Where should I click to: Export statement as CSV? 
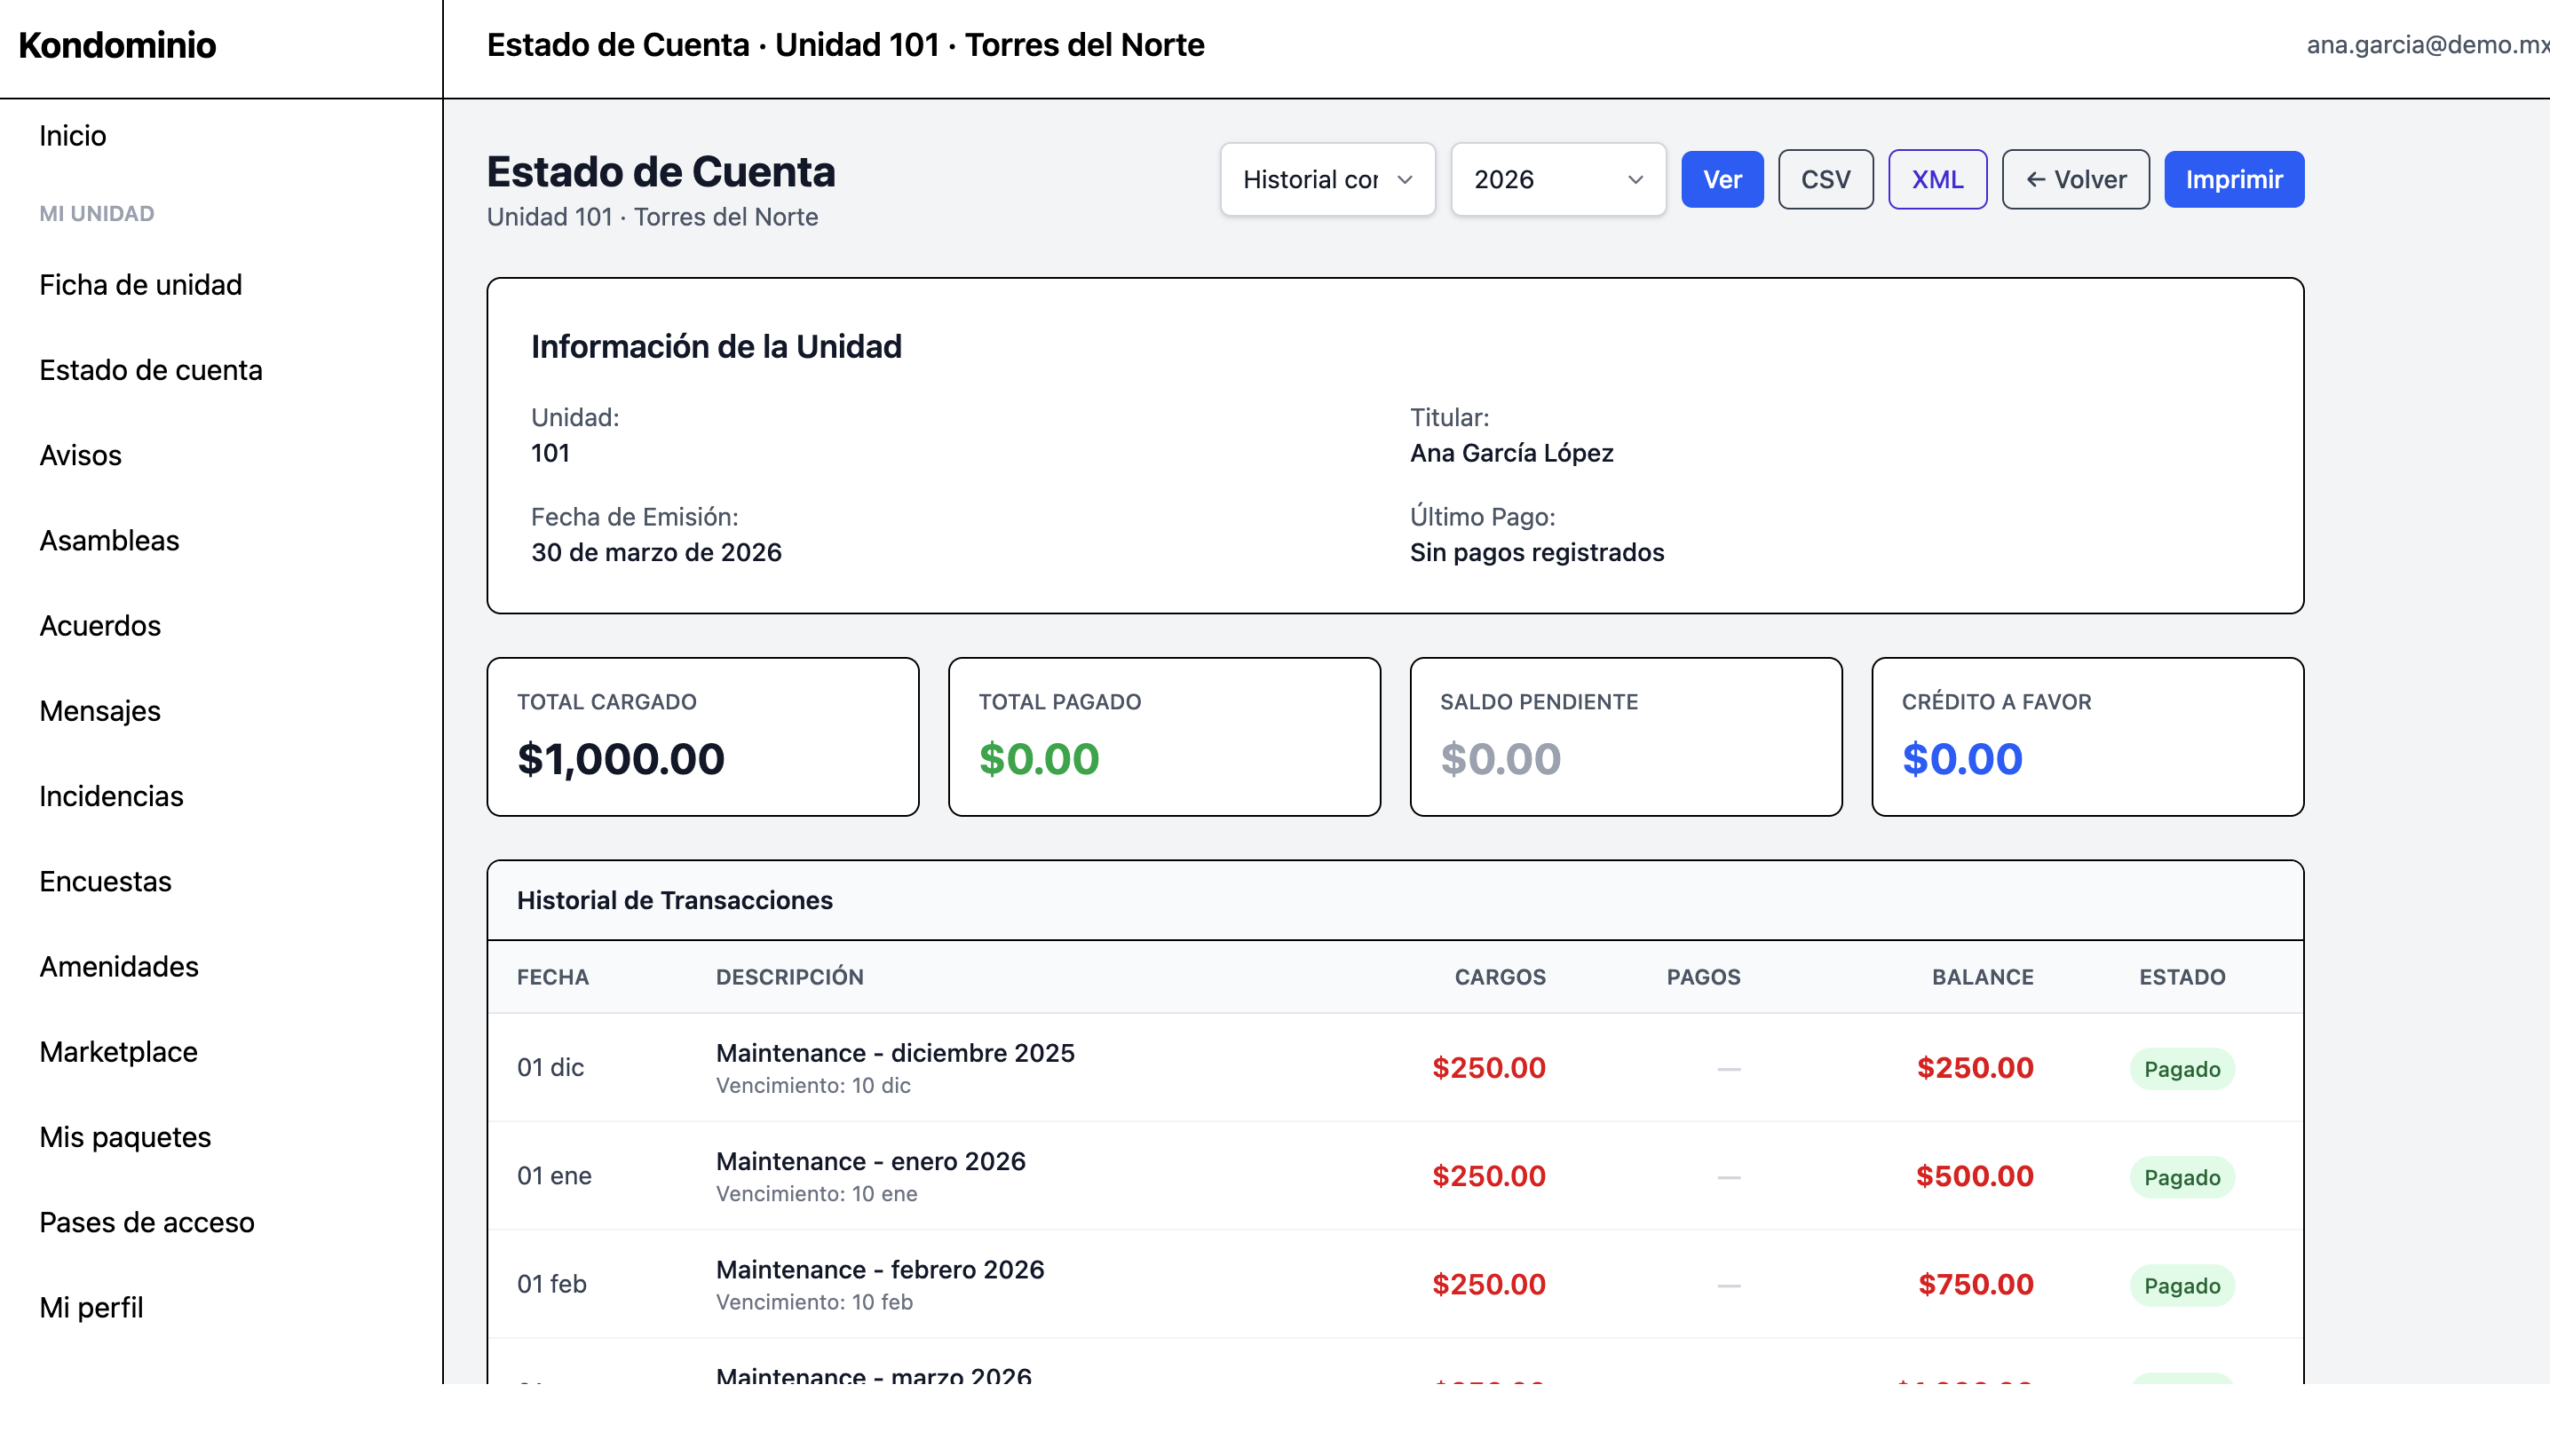click(1825, 180)
